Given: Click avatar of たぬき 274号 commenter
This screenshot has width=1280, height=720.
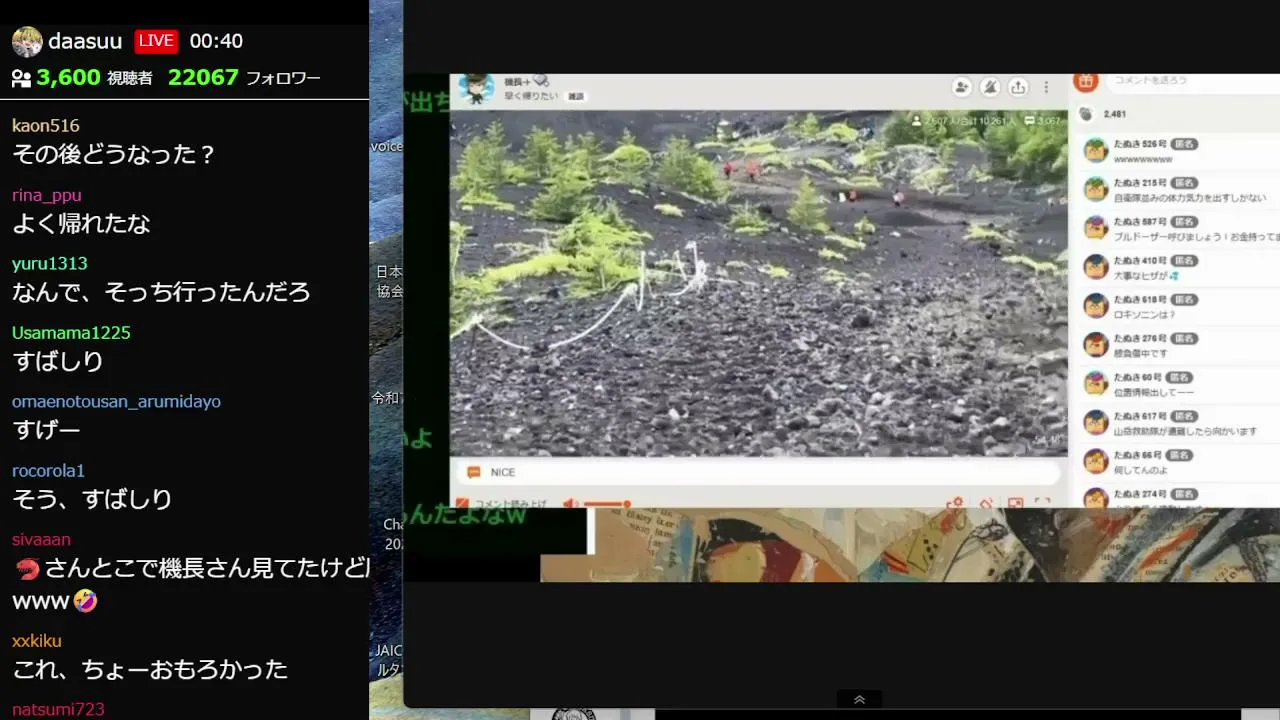Looking at the screenshot, I should pyautogui.click(x=1096, y=498).
